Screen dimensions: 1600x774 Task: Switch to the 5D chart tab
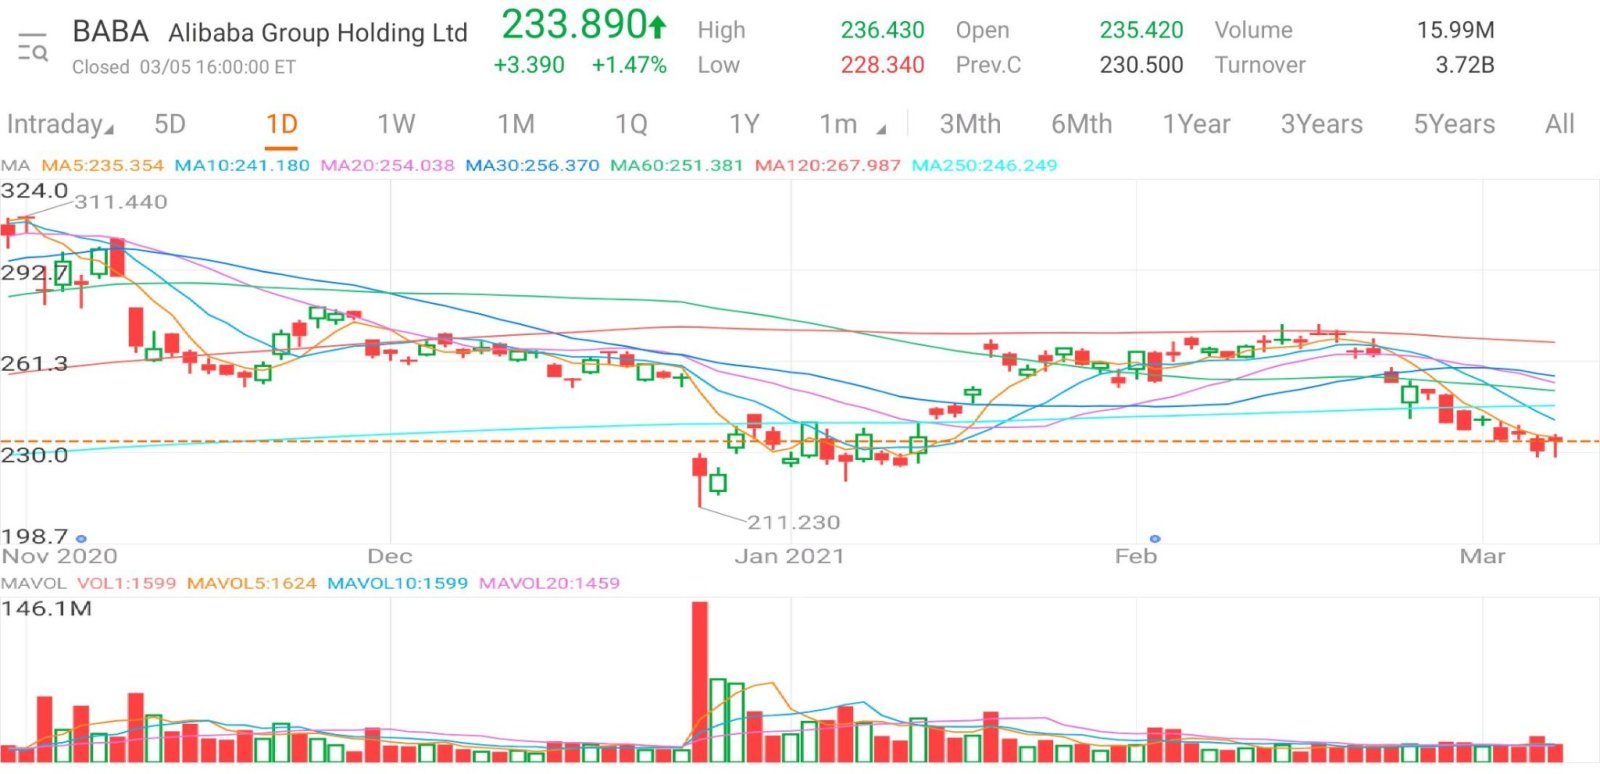pos(170,124)
